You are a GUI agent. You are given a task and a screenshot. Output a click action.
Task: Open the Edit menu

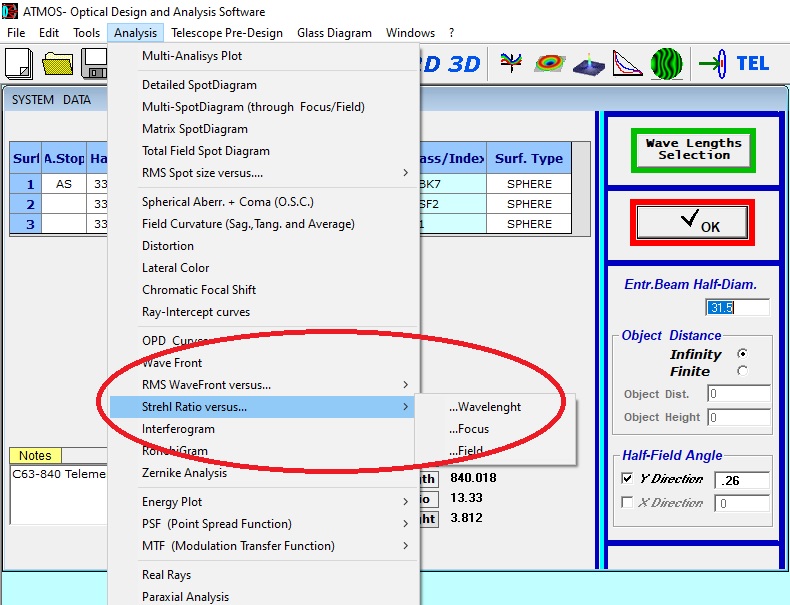pos(49,33)
